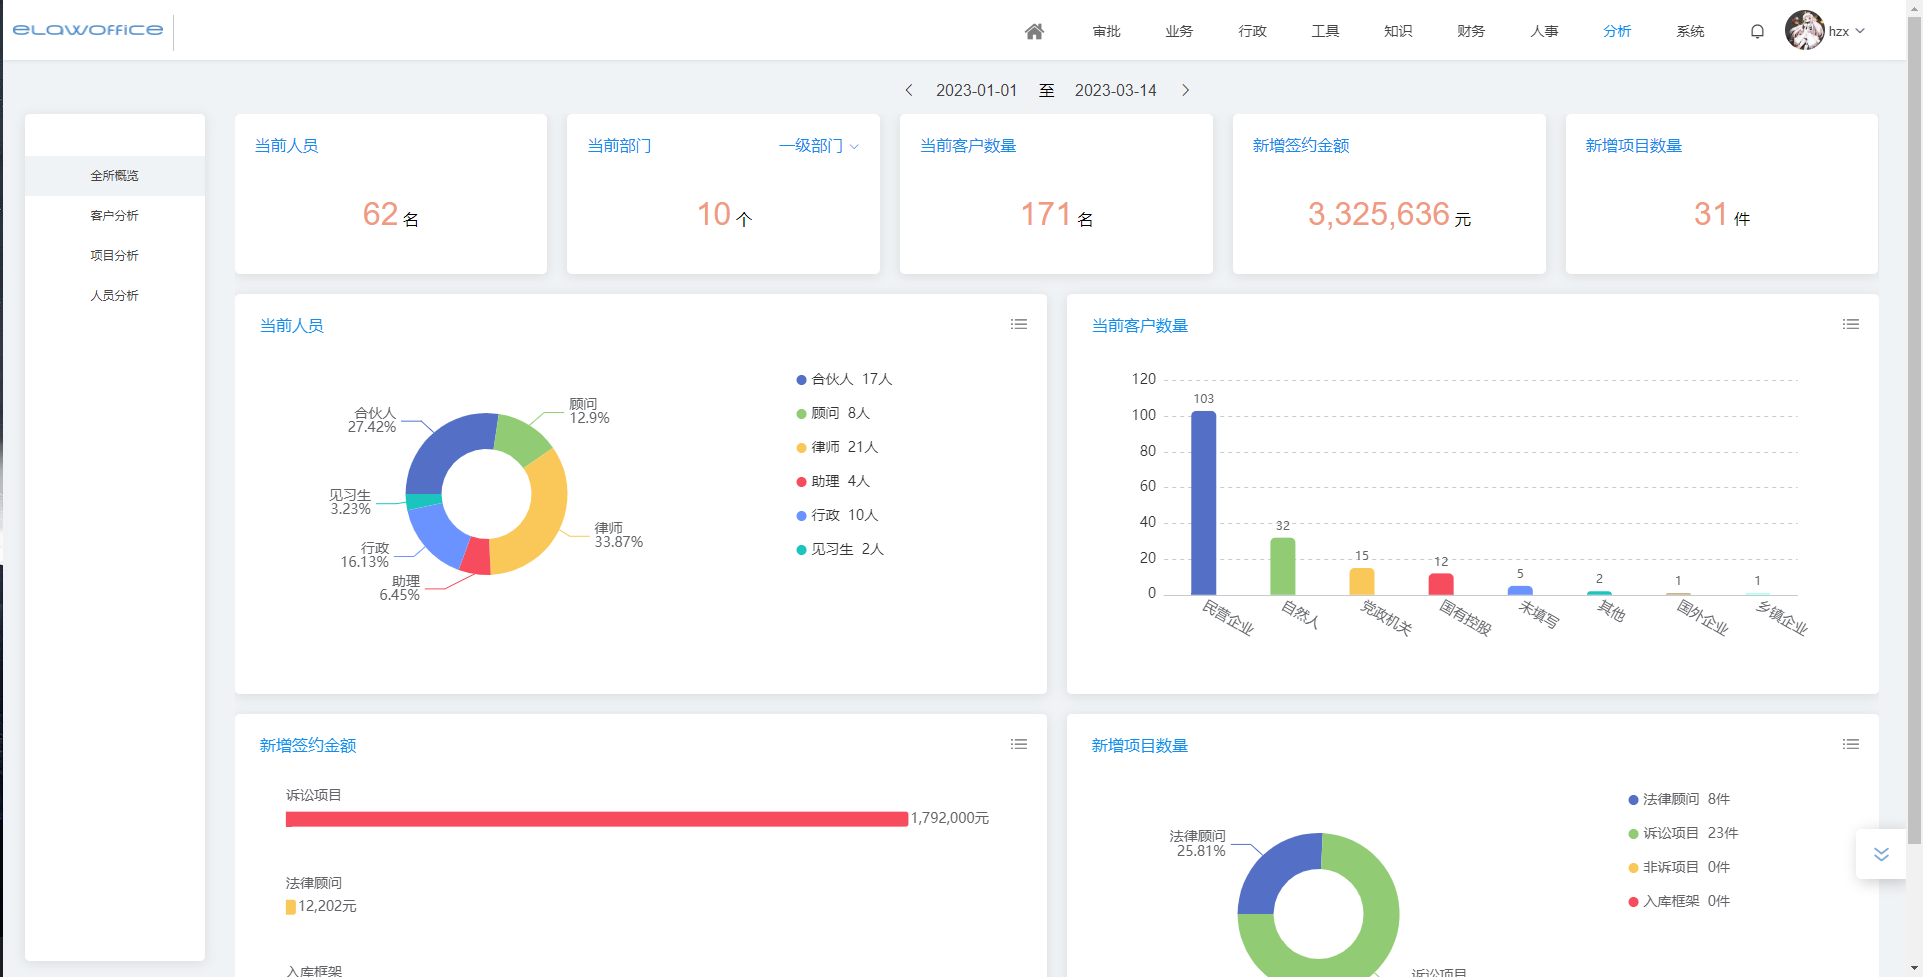The image size is (1923, 977).
Task: Click the 民营企业 bar showing 103
Action: 1204,503
